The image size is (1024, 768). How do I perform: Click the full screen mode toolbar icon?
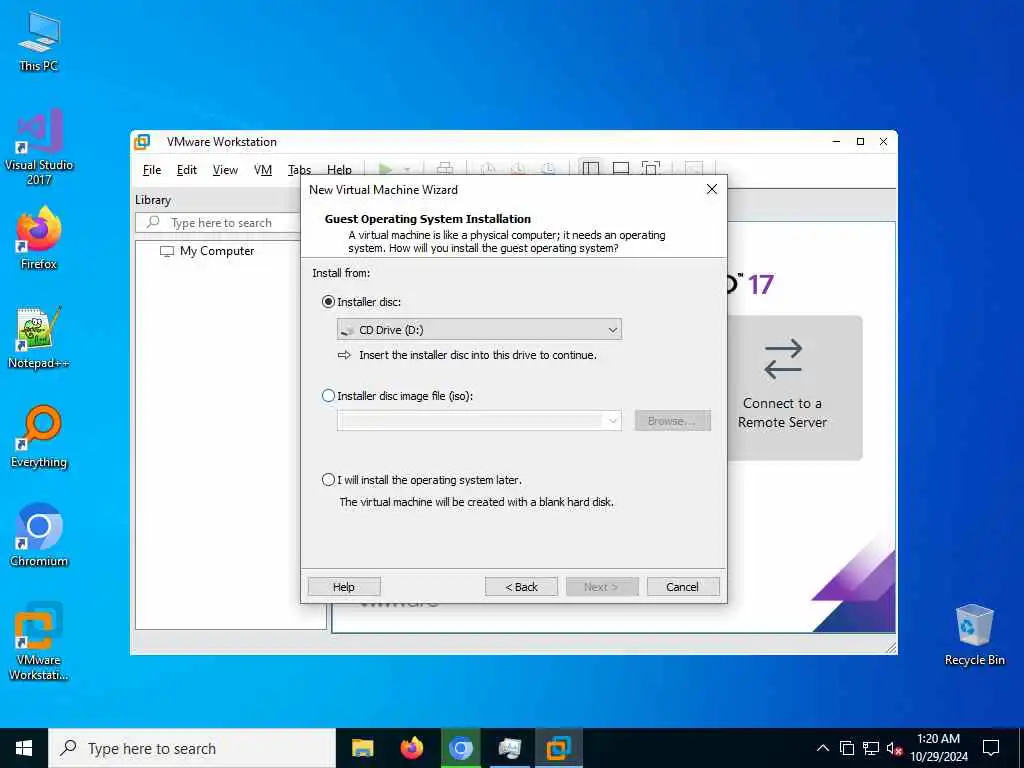(x=651, y=169)
